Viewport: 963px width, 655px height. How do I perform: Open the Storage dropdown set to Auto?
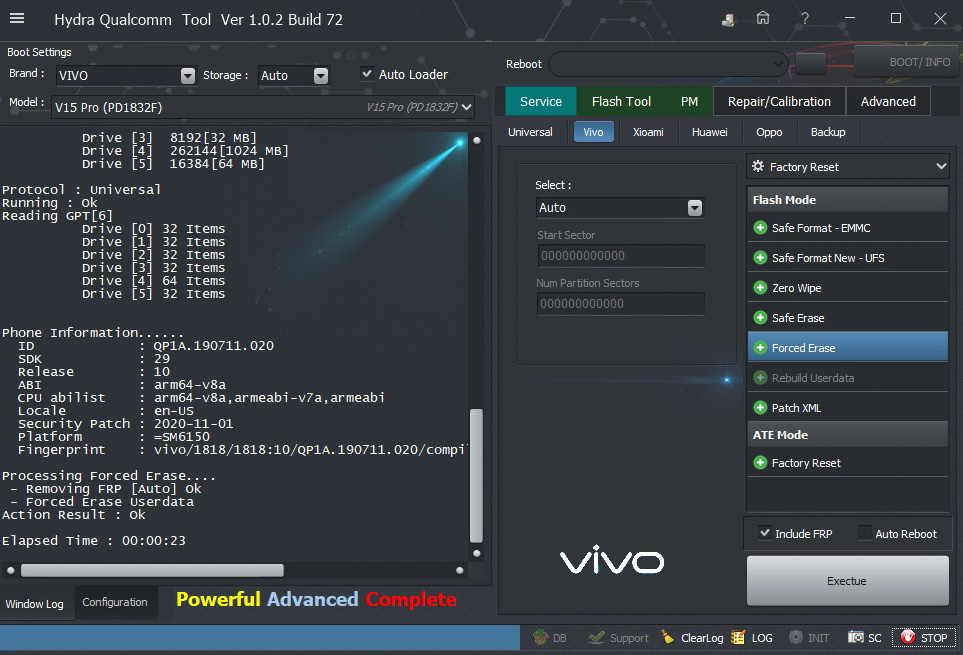pos(294,76)
